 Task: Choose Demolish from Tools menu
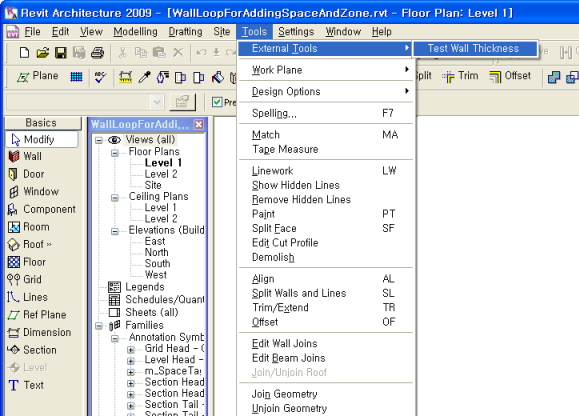coord(326,257)
